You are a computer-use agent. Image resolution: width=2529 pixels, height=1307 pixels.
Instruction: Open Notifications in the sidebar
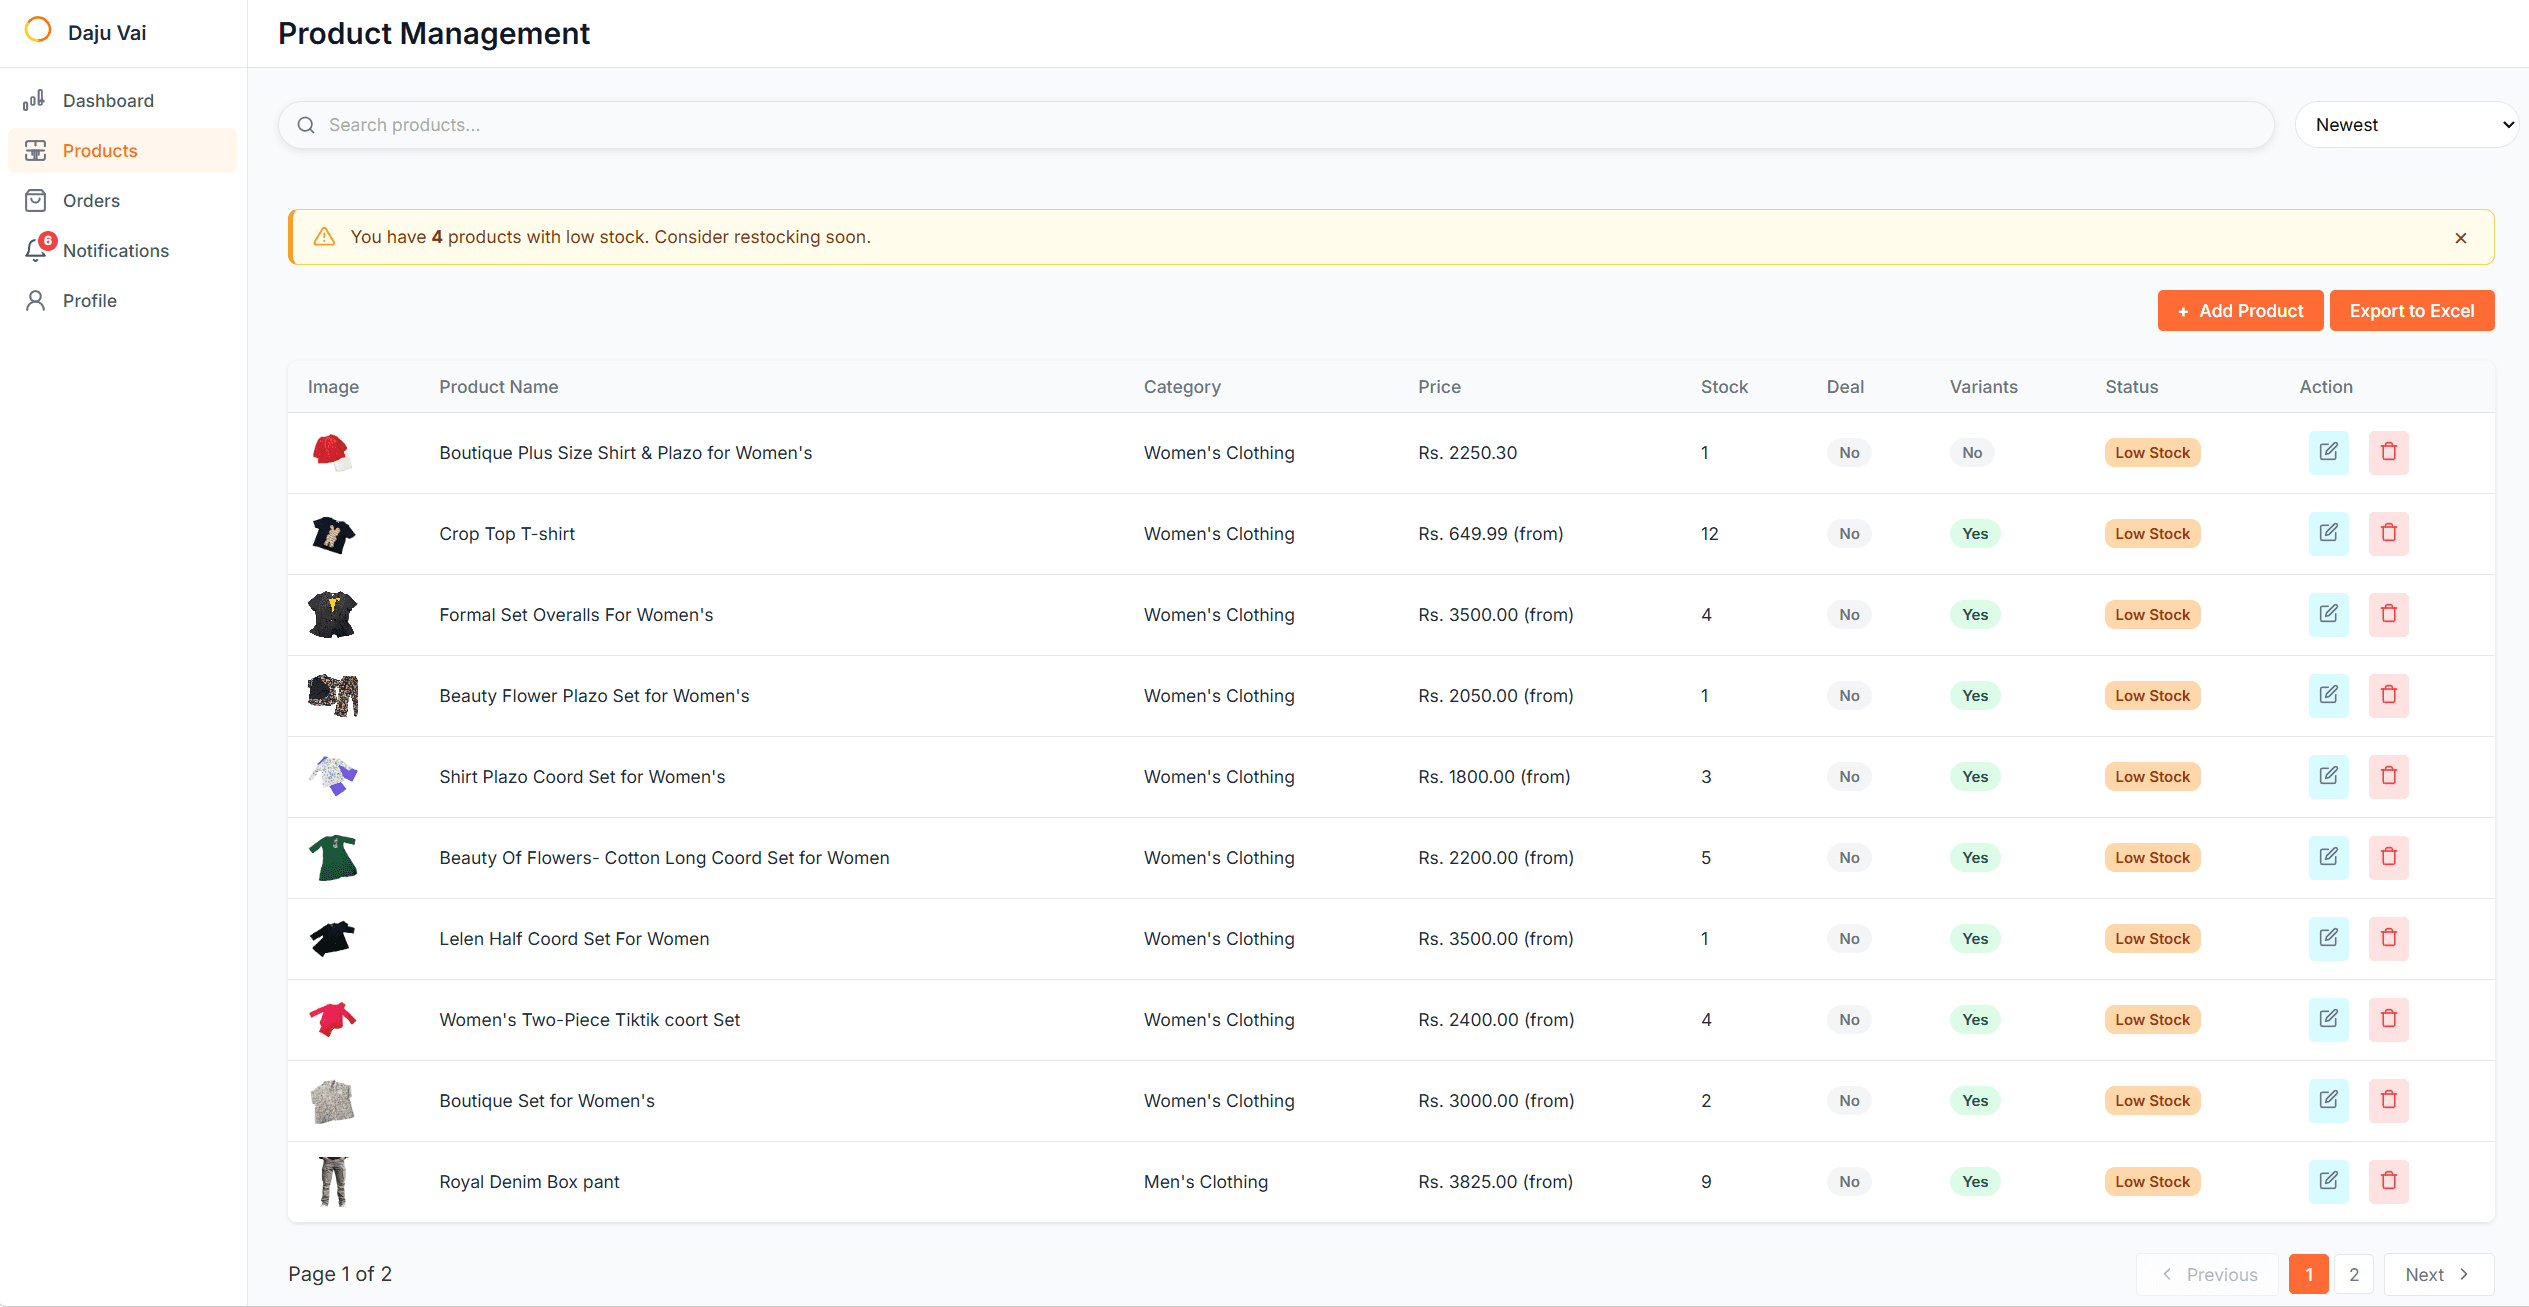[x=123, y=250]
